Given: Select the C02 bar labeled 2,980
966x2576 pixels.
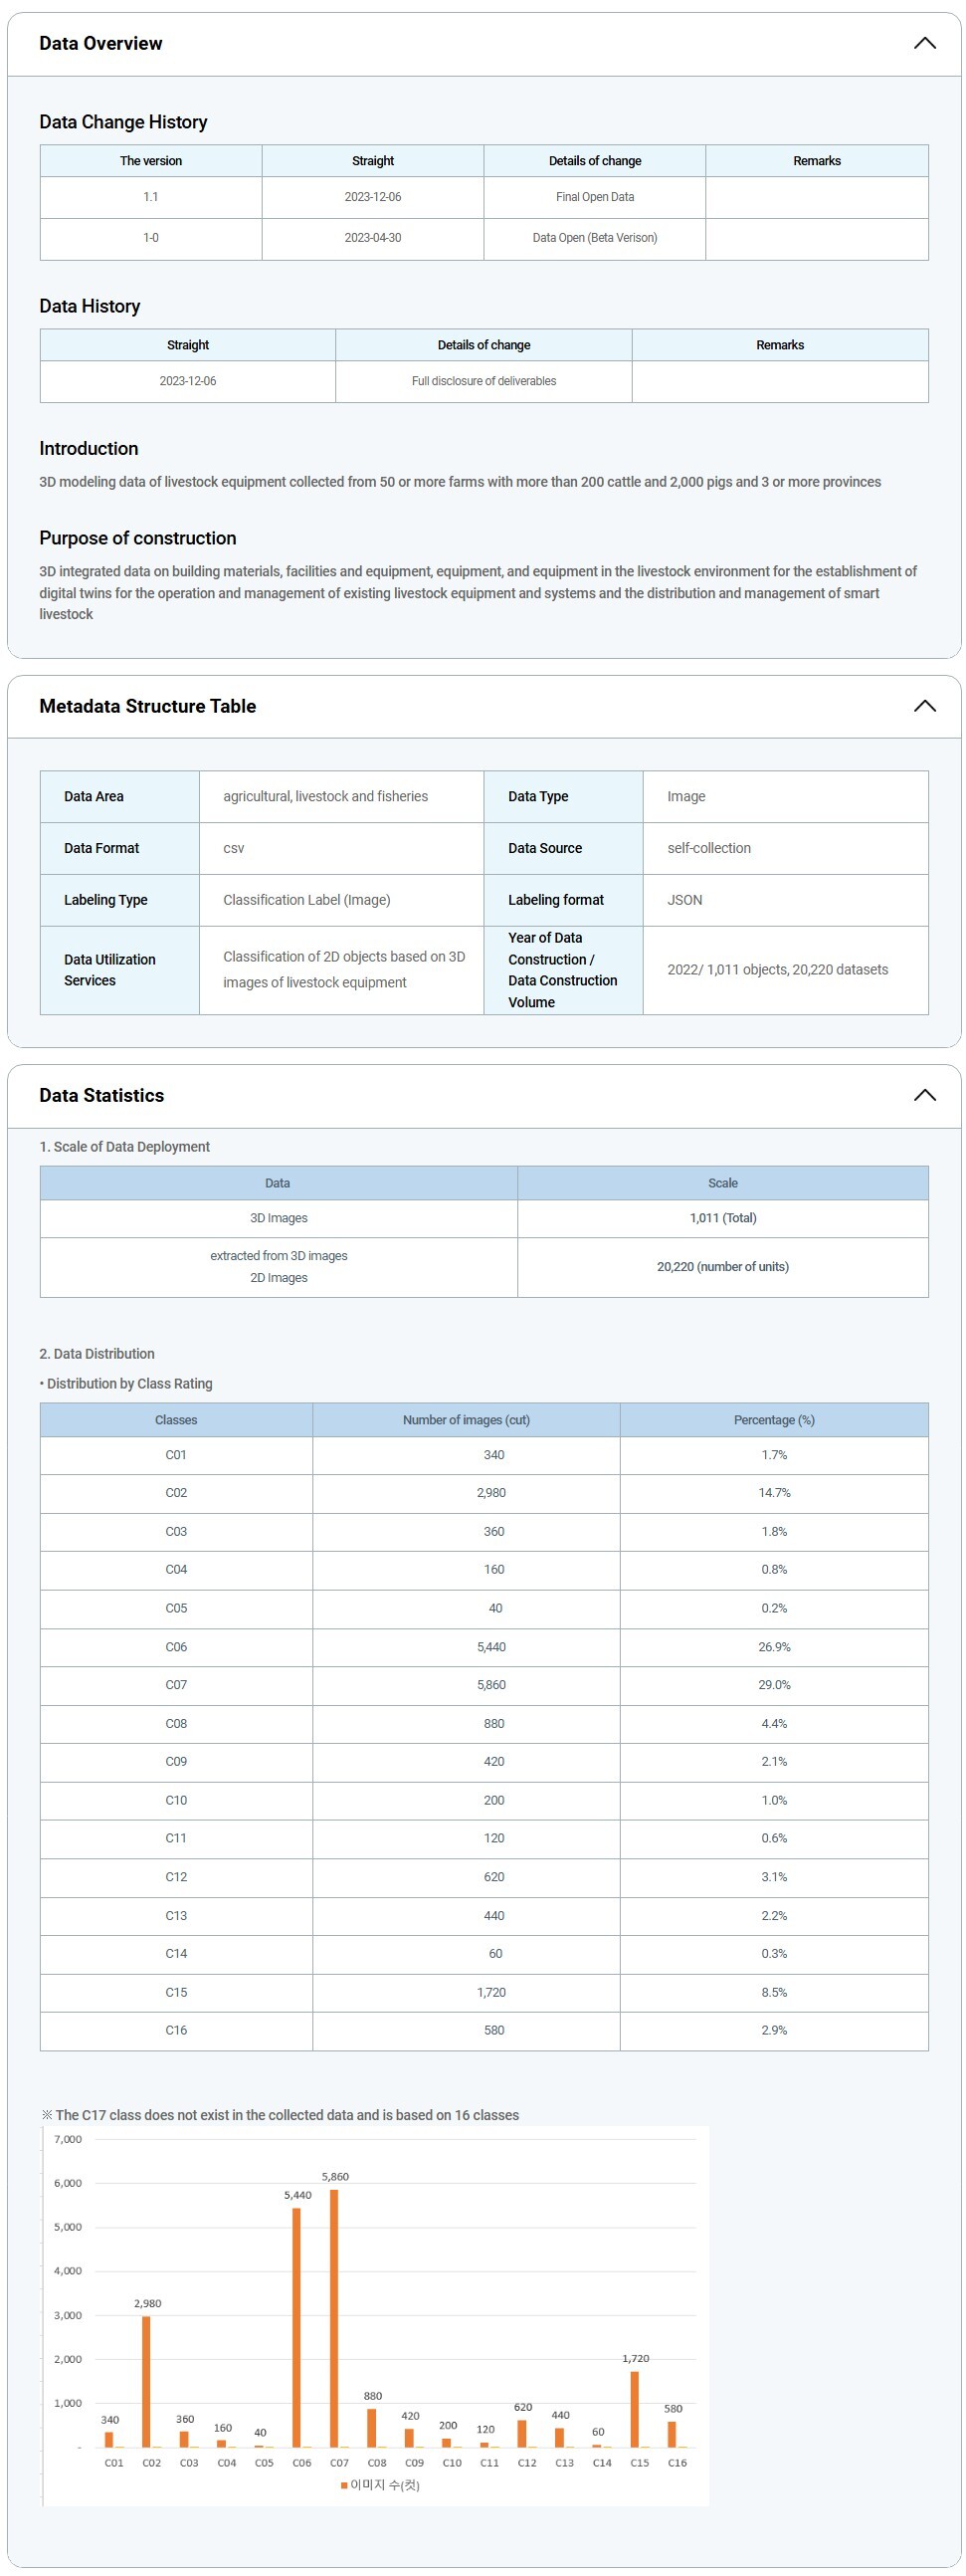Looking at the screenshot, I should click(146, 2381).
